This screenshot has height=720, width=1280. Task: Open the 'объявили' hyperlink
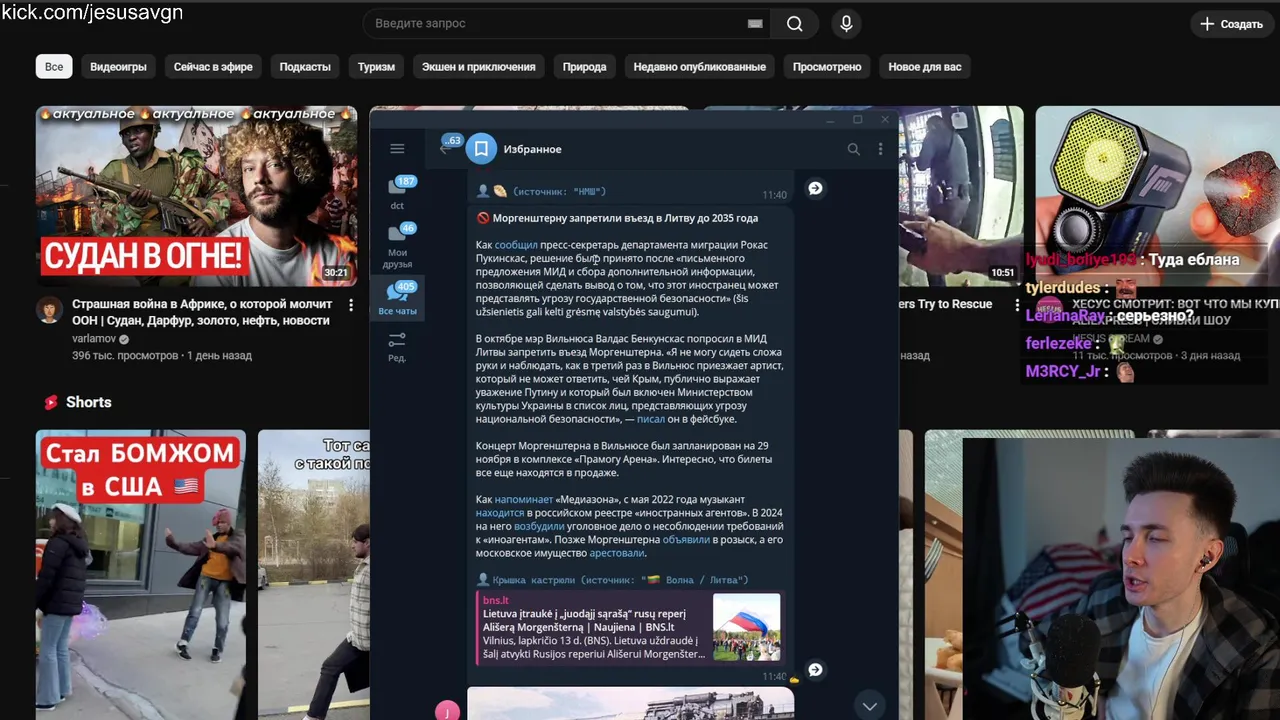click(686, 540)
